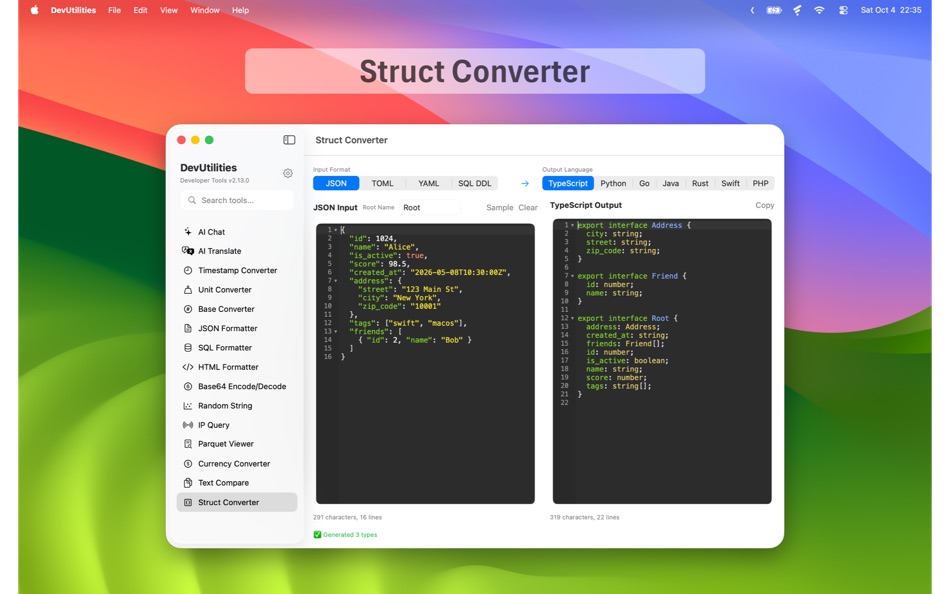Collapse the address object fold arrow, line 7

coord(336,281)
